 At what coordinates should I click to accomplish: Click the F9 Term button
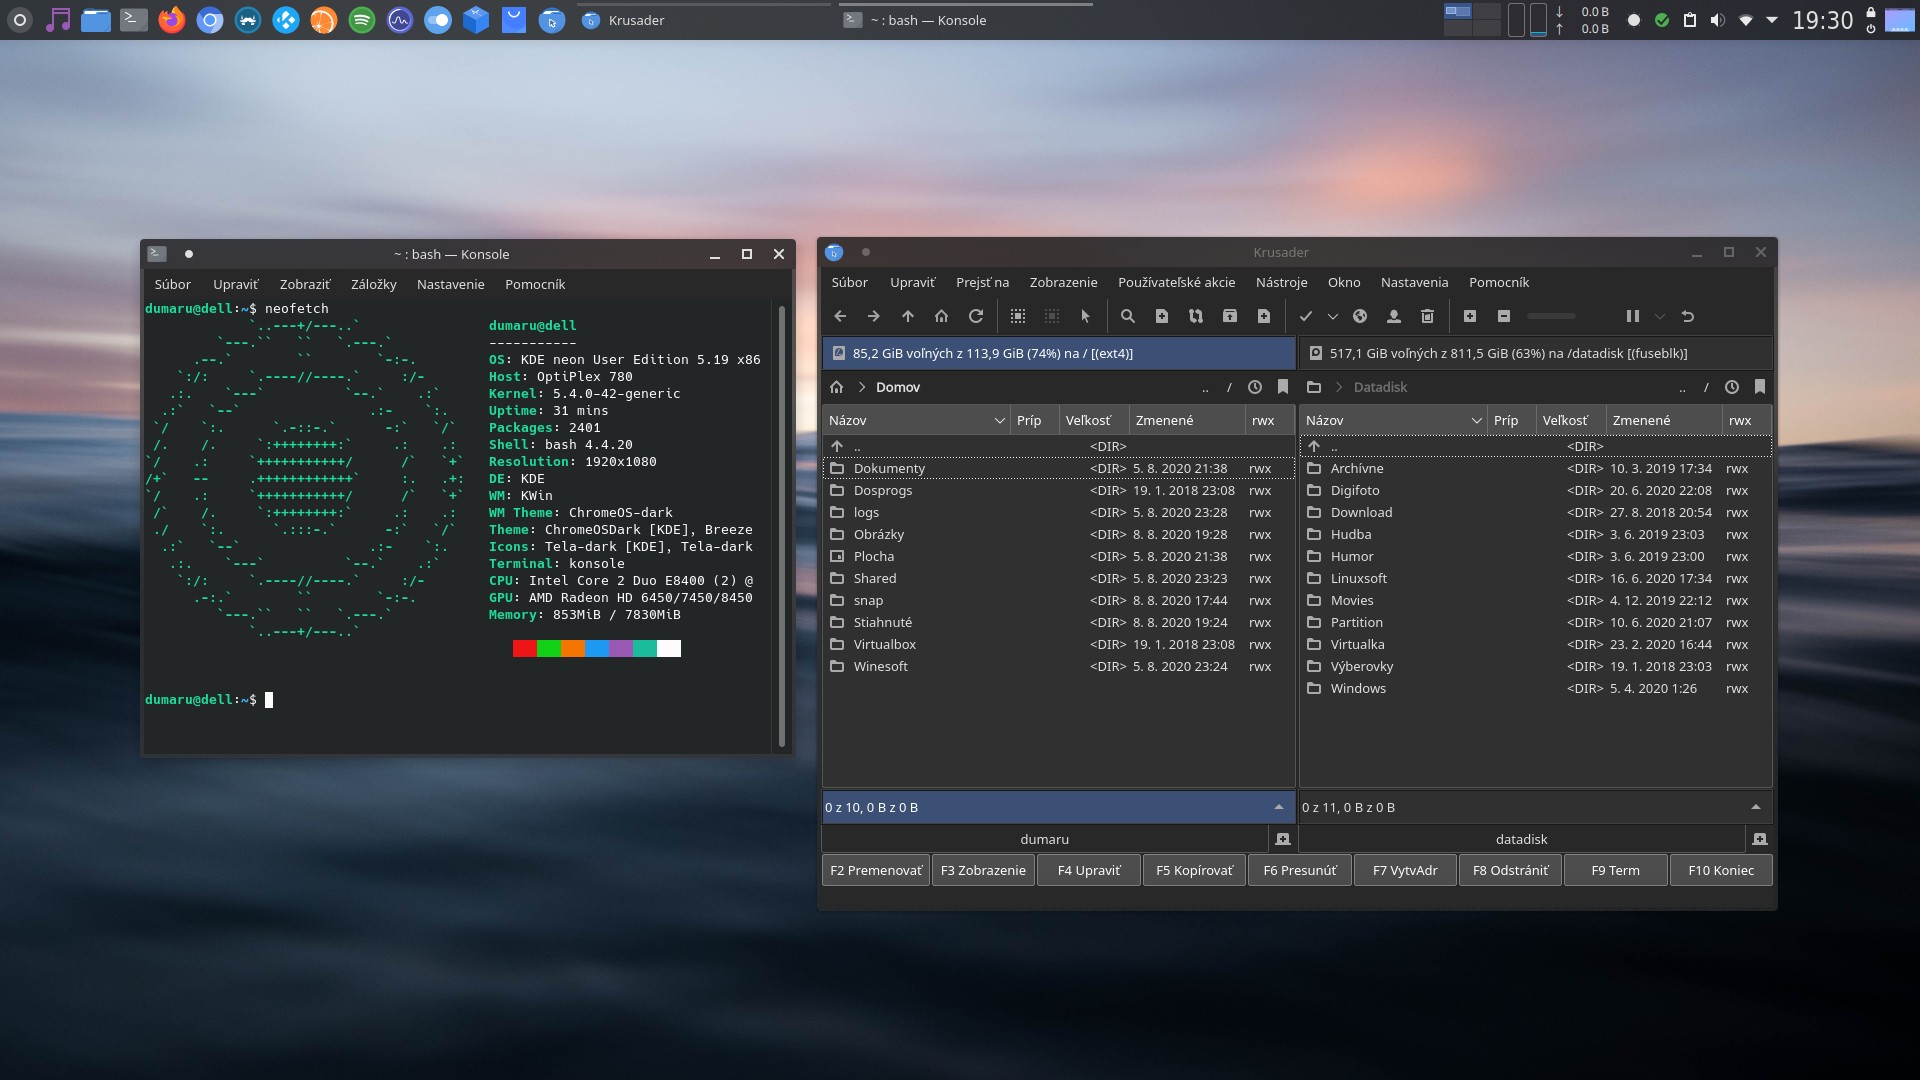point(1615,870)
